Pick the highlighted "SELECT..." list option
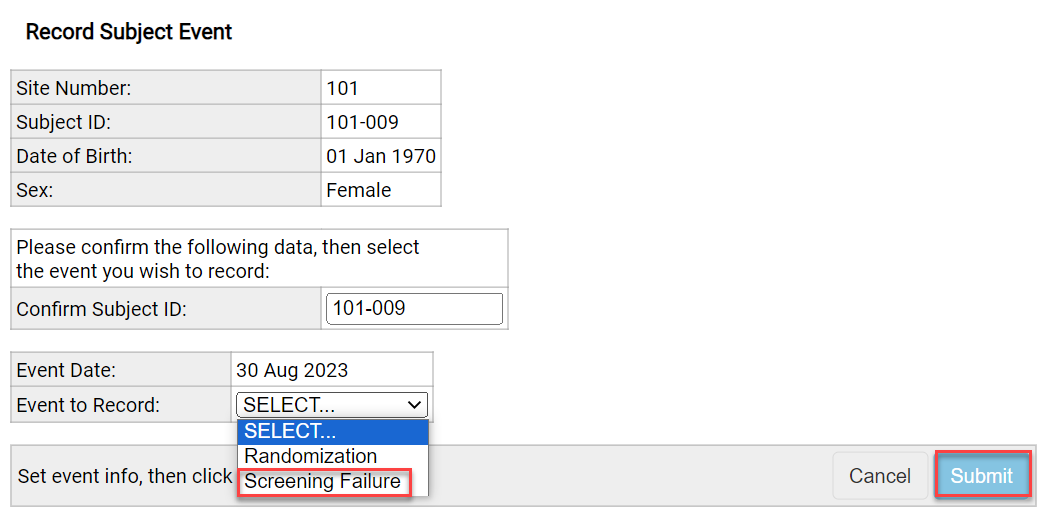The image size is (1044, 515). (x=290, y=431)
